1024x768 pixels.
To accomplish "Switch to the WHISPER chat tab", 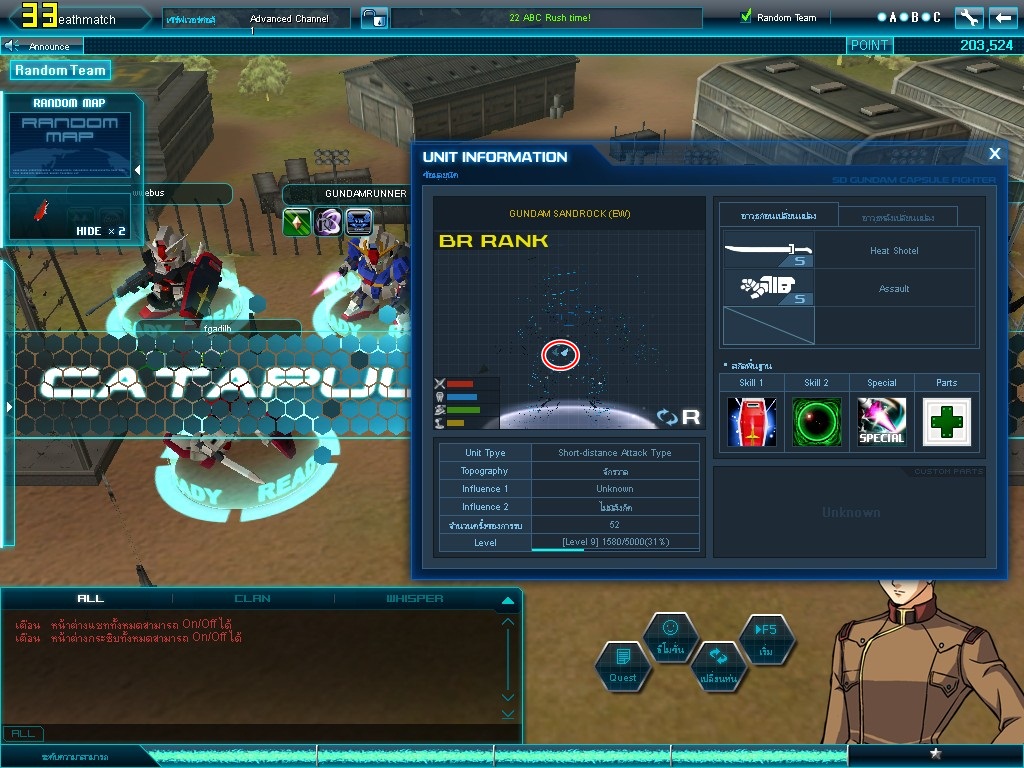I will click(x=415, y=598).
